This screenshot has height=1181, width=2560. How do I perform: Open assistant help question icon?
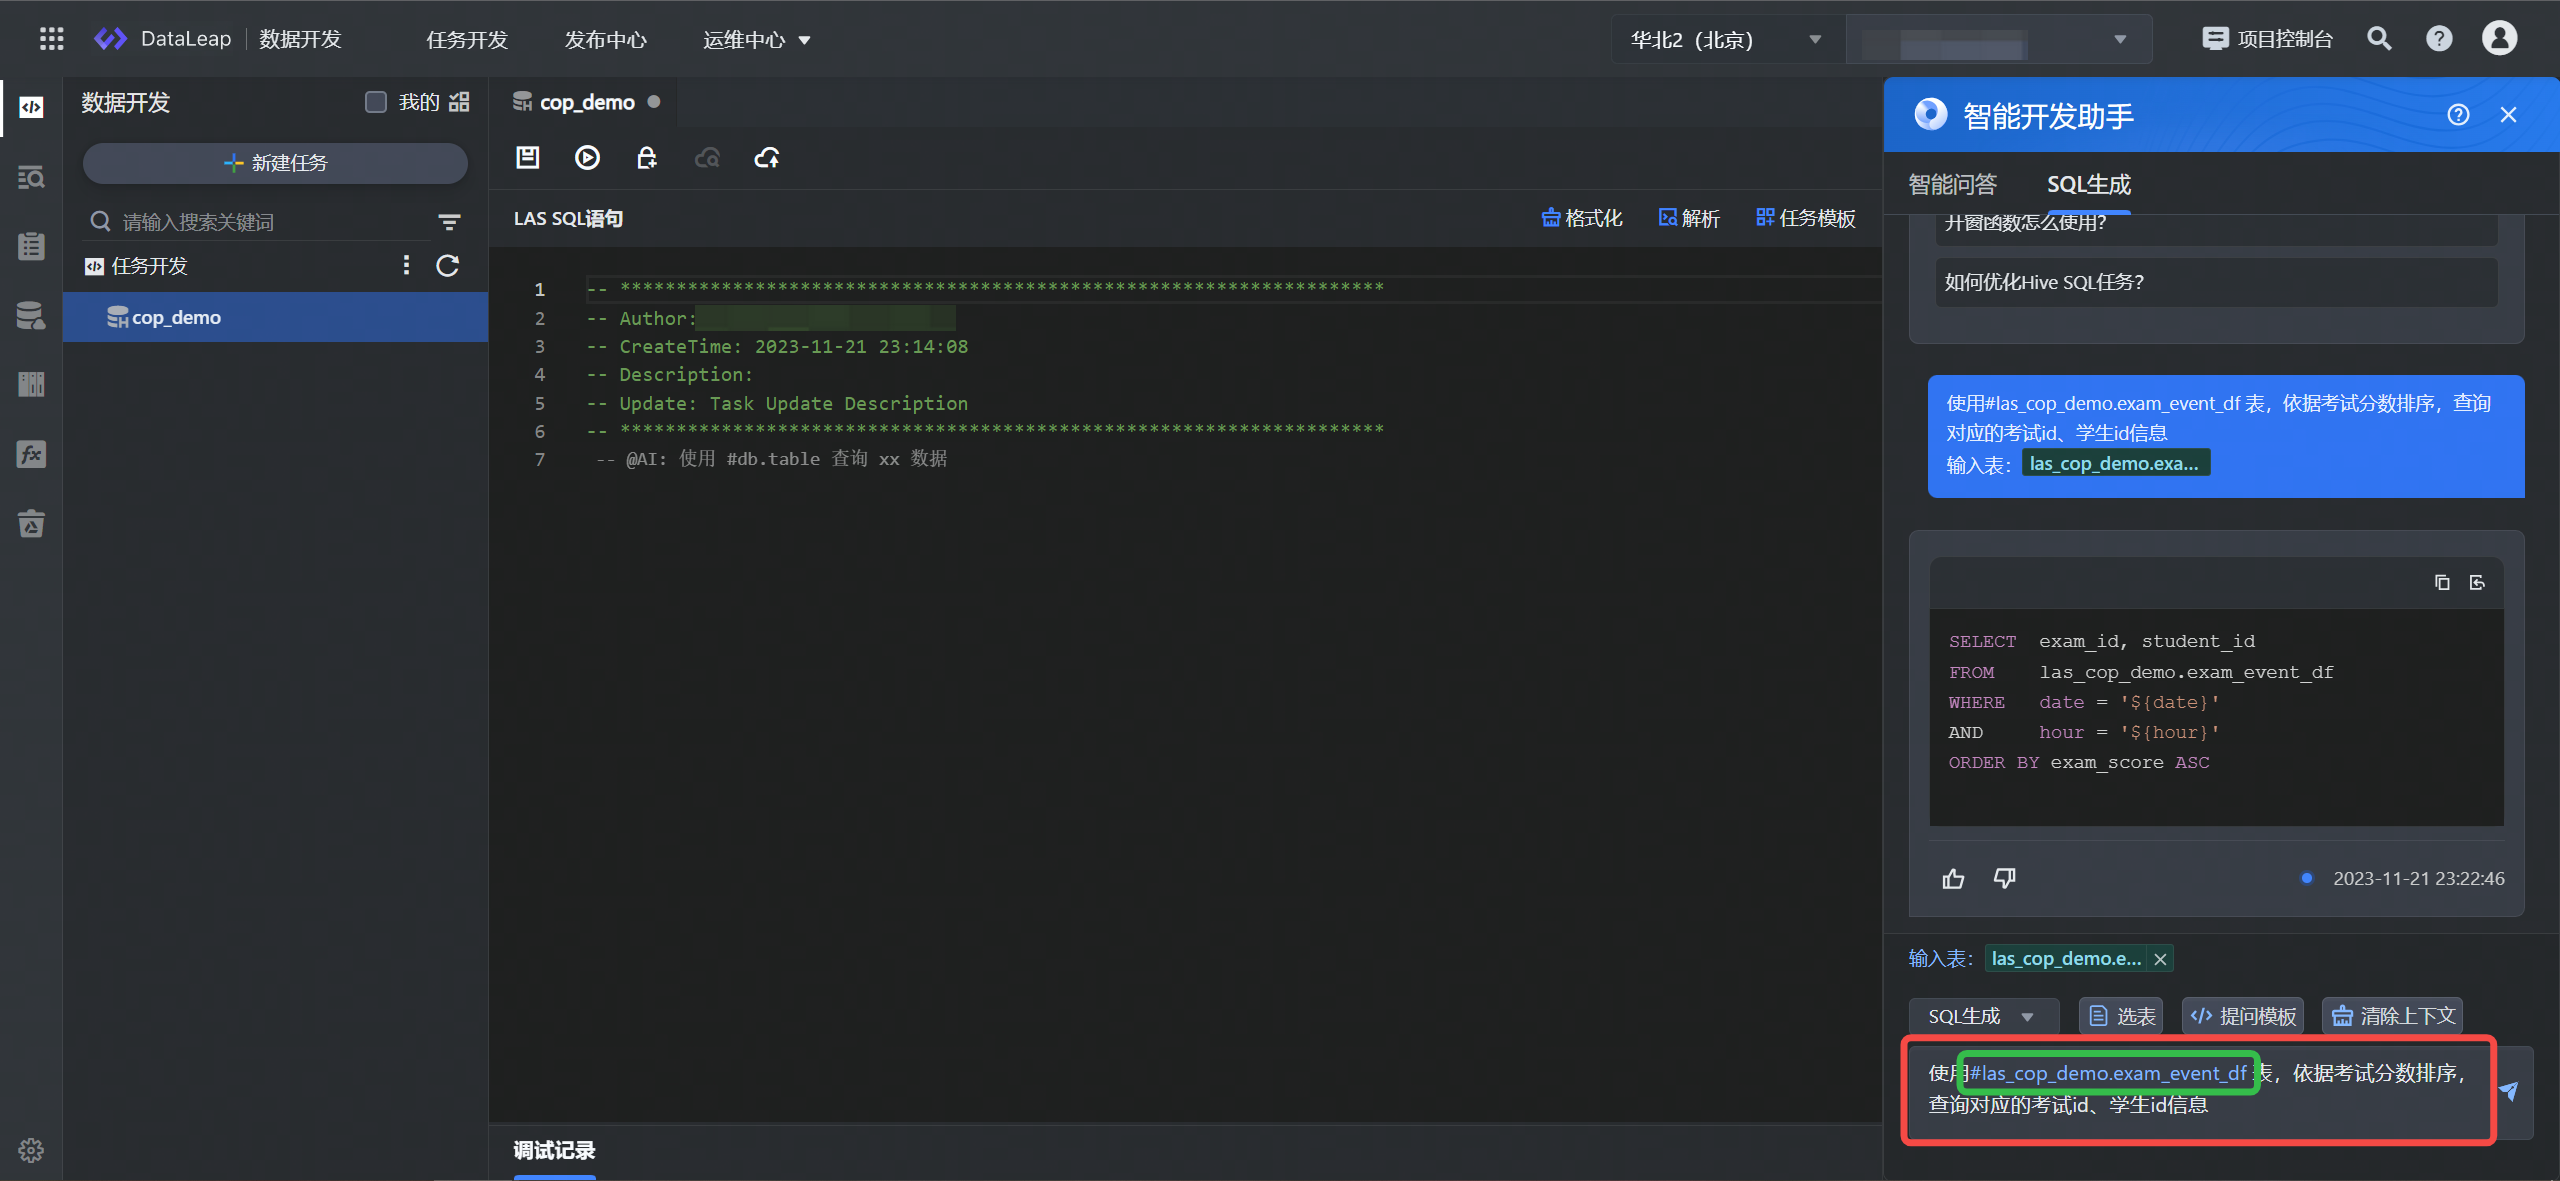click(x=2458, y=115)
